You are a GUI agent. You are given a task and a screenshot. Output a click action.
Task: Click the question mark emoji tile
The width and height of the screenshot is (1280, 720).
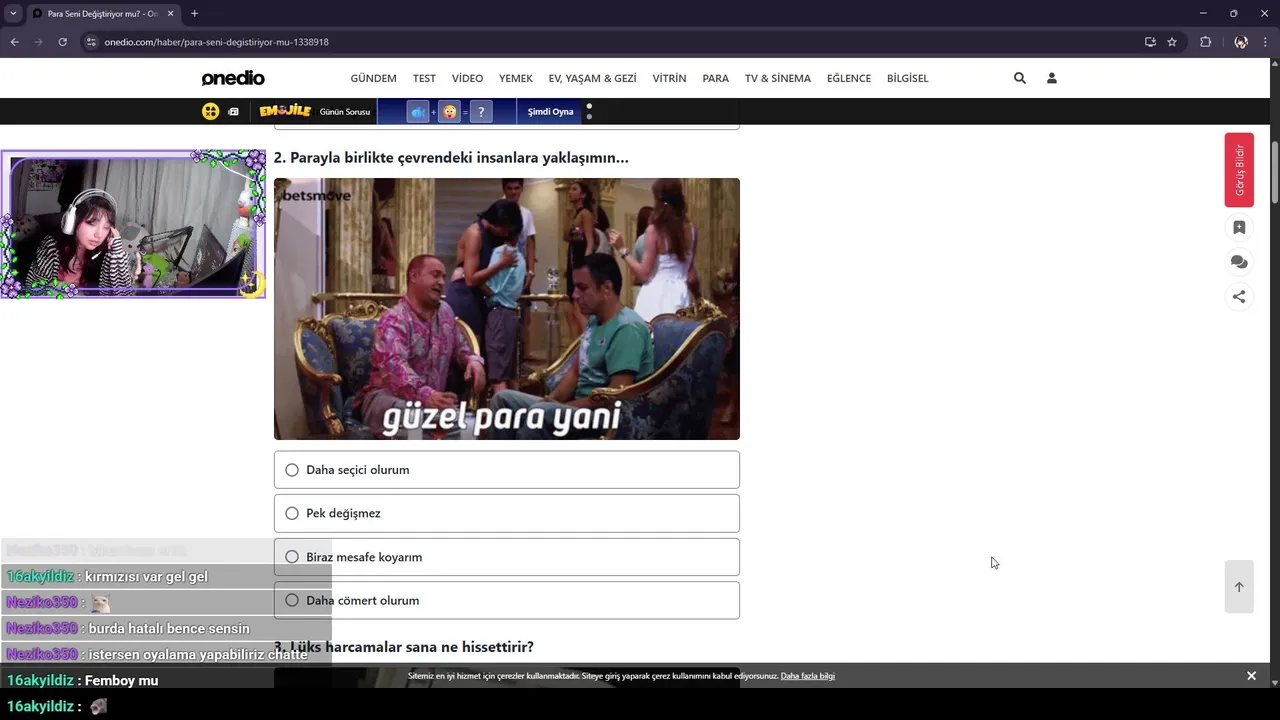[481, 112]
